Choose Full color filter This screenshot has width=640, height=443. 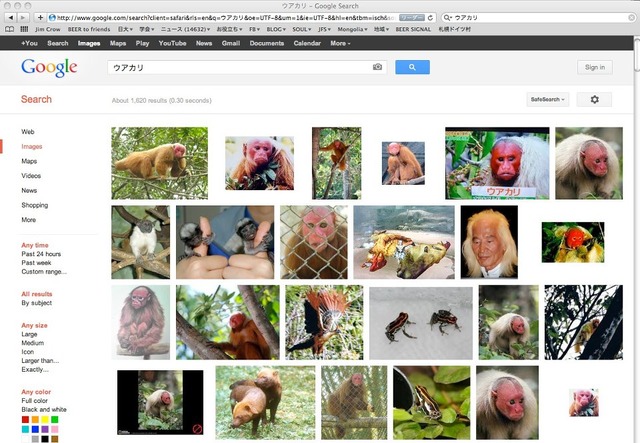point(35,401)
